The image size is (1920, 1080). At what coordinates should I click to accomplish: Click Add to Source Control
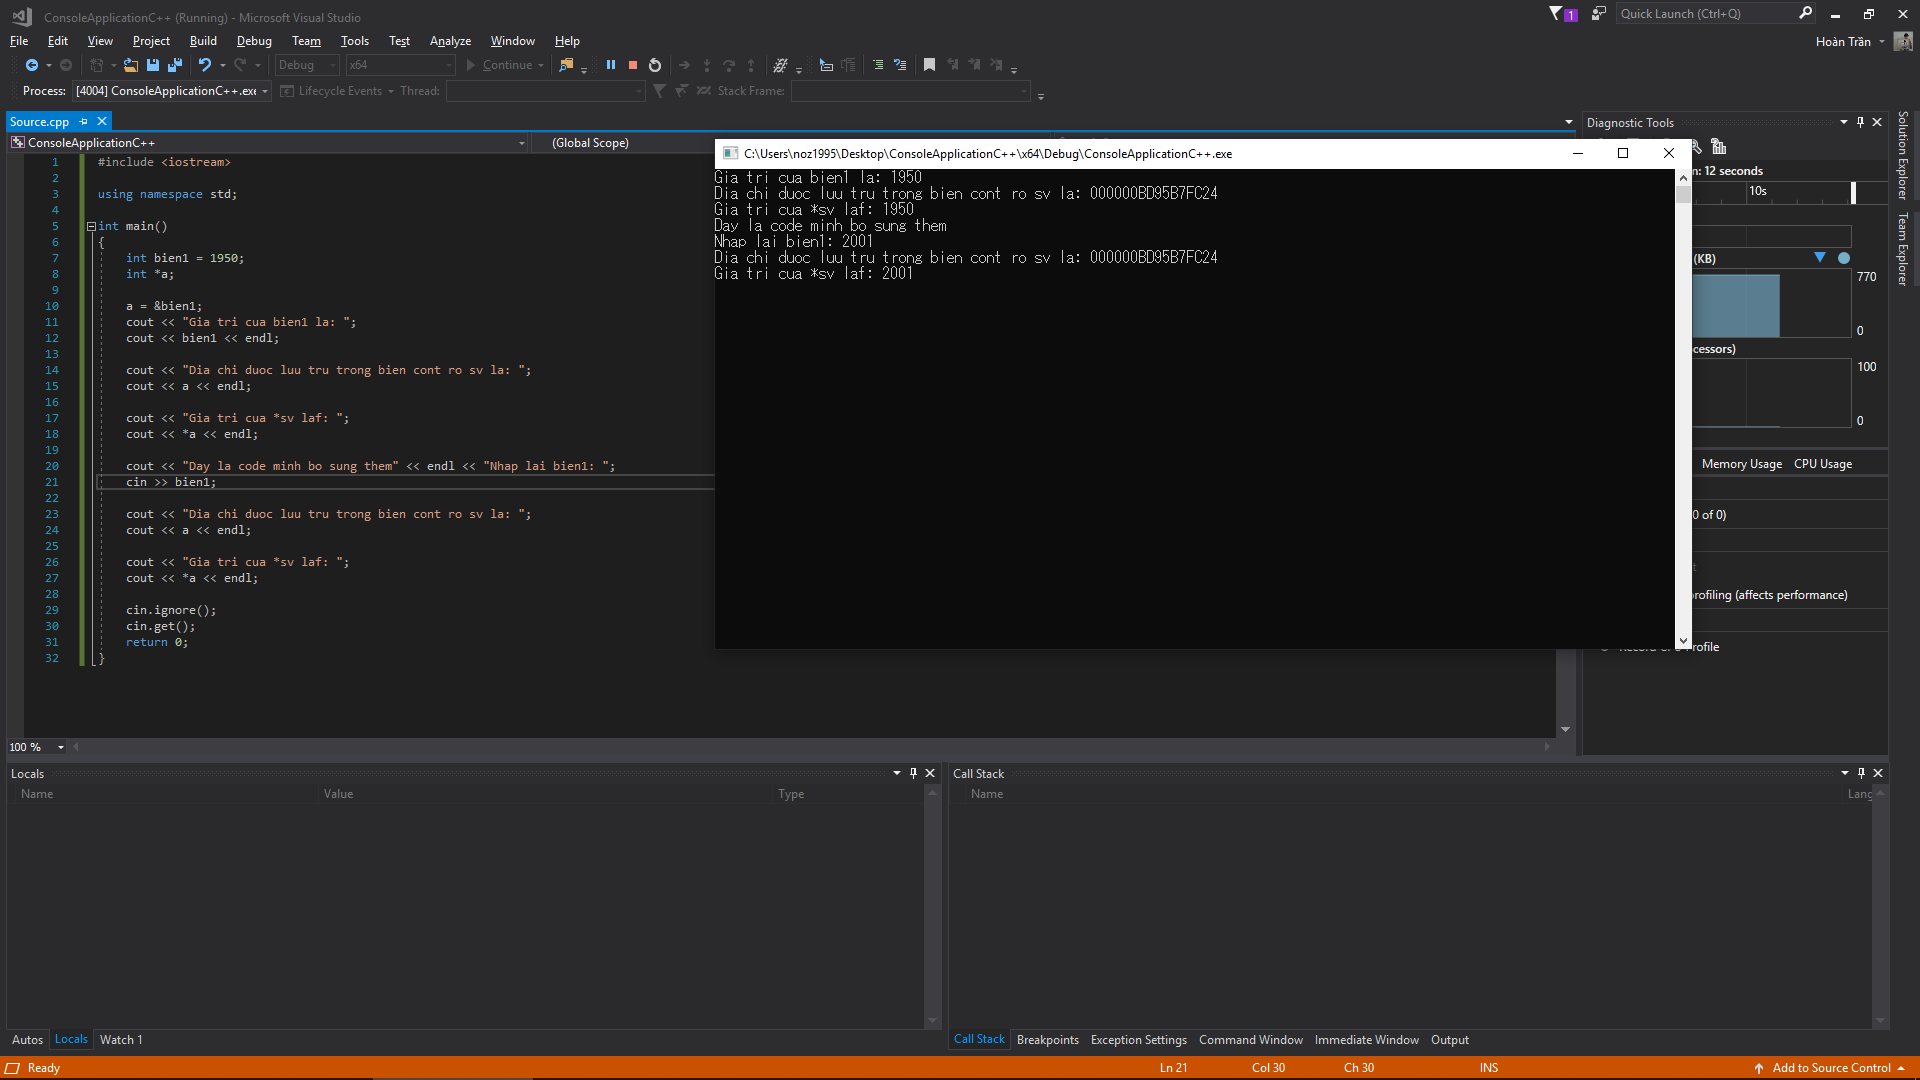coord(1831,1068)
